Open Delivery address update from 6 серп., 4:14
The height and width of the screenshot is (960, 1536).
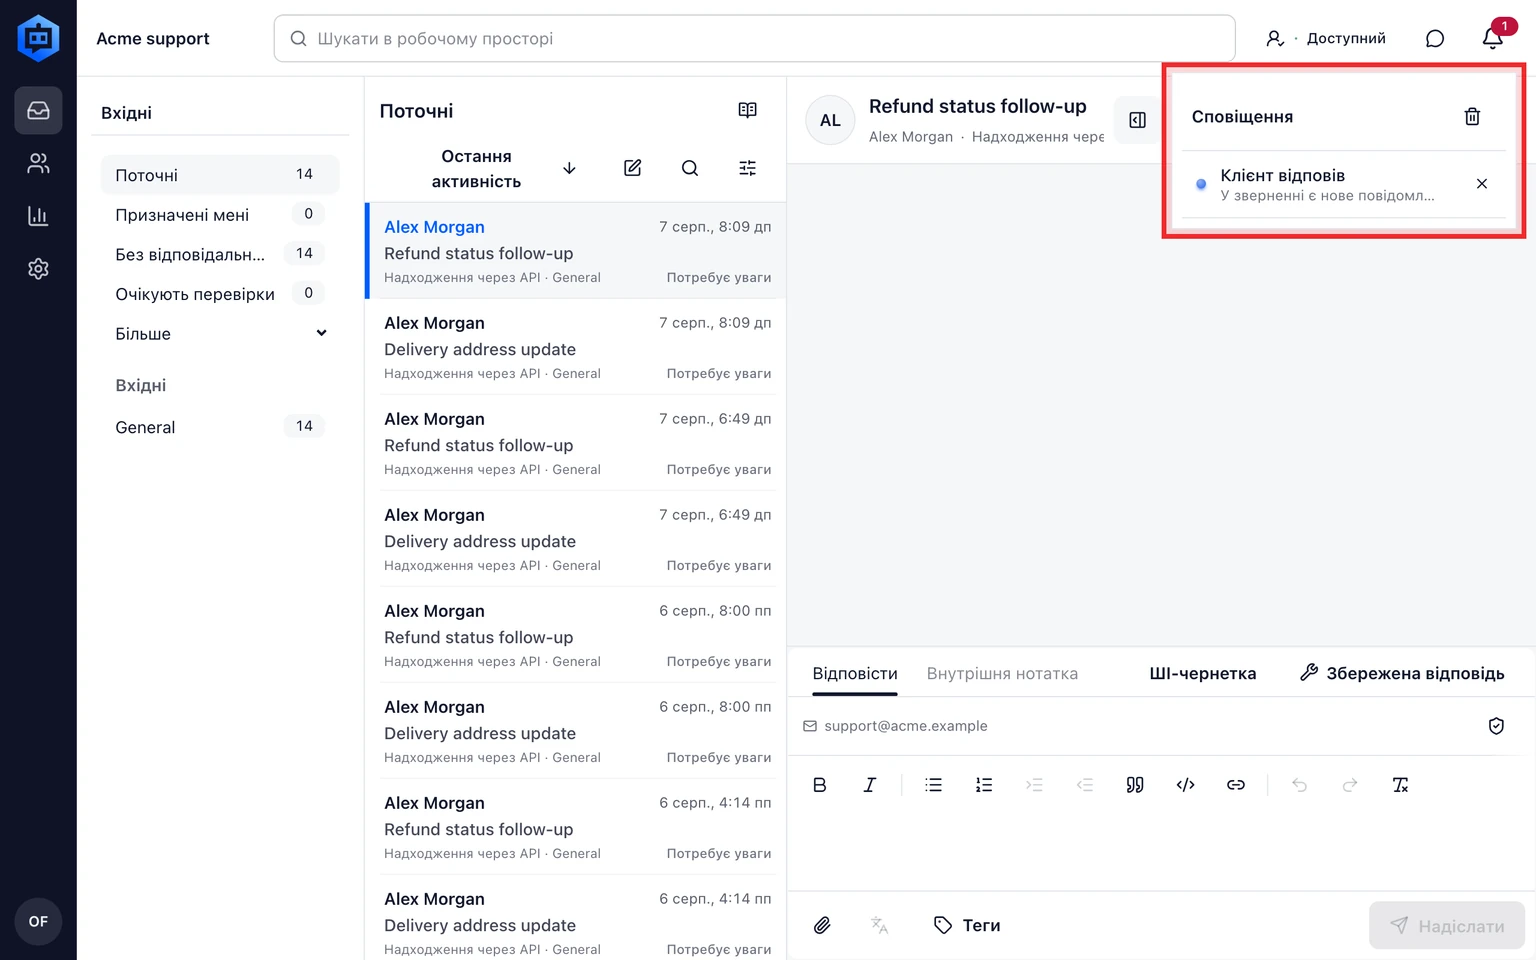(576, 918)
